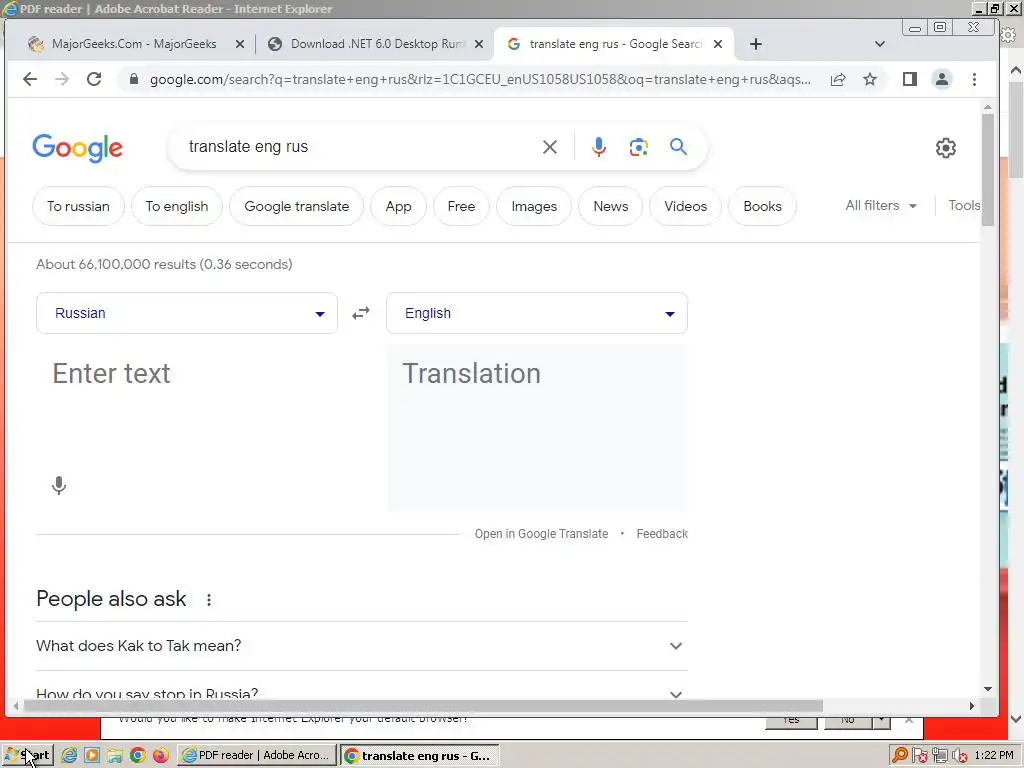Select the App filter chip
Screen dimensions: 1024x768
(398, 206)
